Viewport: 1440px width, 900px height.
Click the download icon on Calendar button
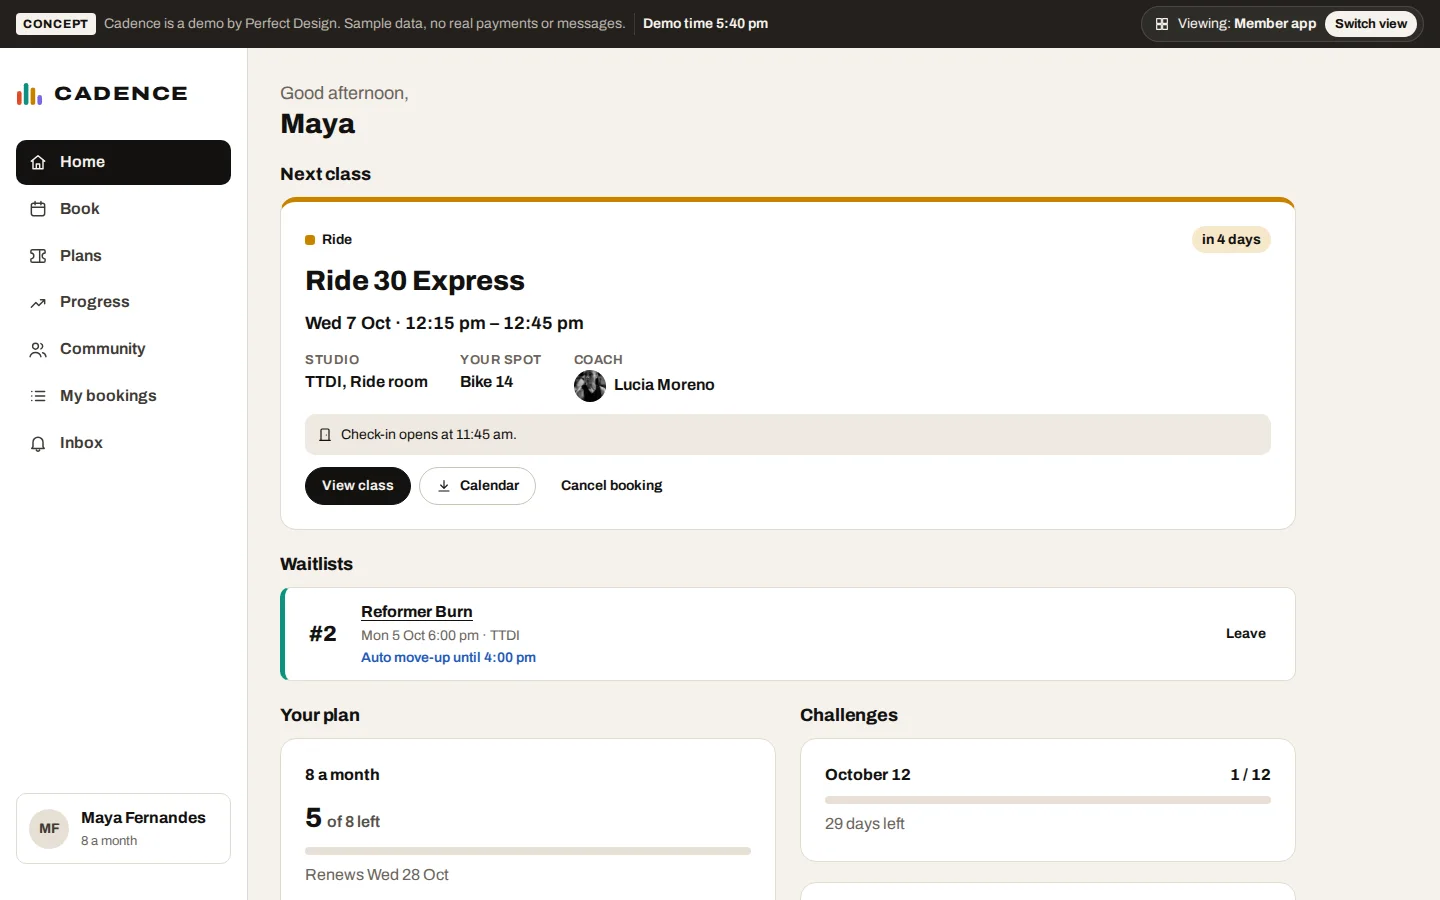tap(444, 486)
